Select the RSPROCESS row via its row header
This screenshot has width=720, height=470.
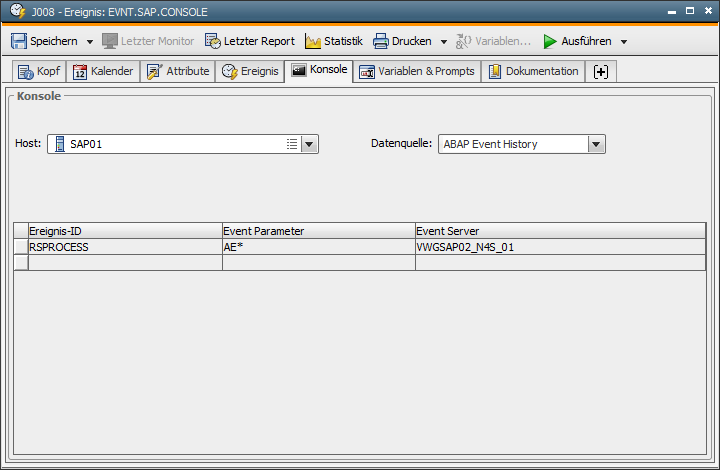click(21, 247)
